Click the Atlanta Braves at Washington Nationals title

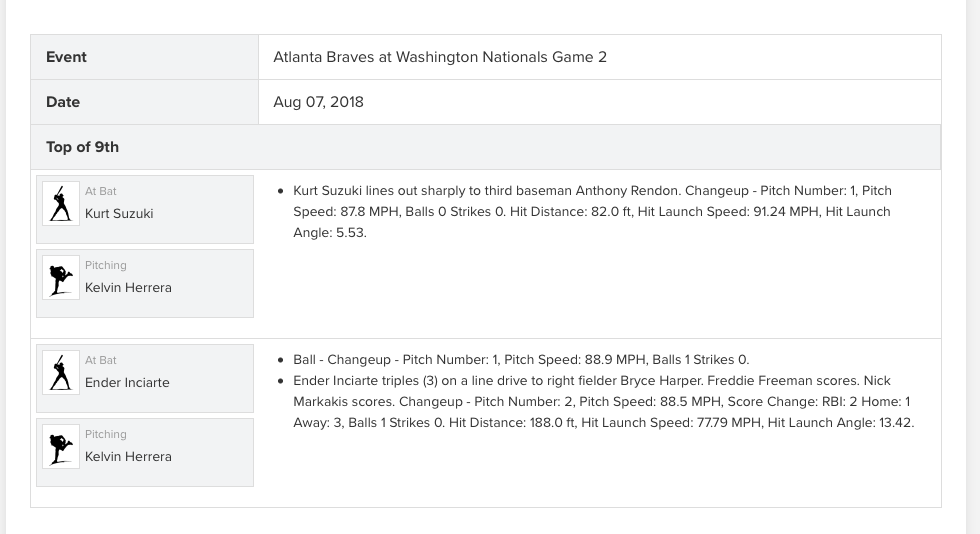pyautogui.click(x=440, y=57)
